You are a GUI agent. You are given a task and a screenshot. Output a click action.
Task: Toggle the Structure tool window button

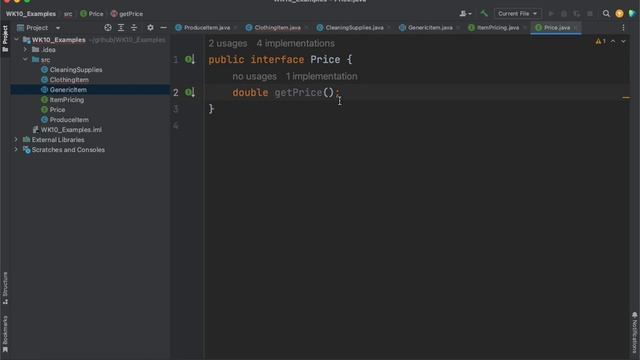point(5,288)
